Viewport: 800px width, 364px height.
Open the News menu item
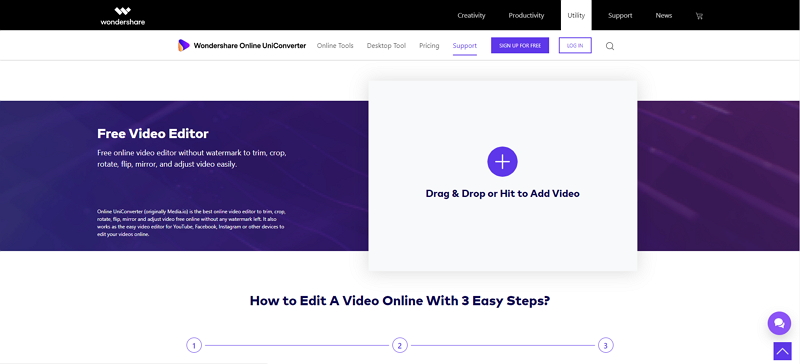point(664,16)
